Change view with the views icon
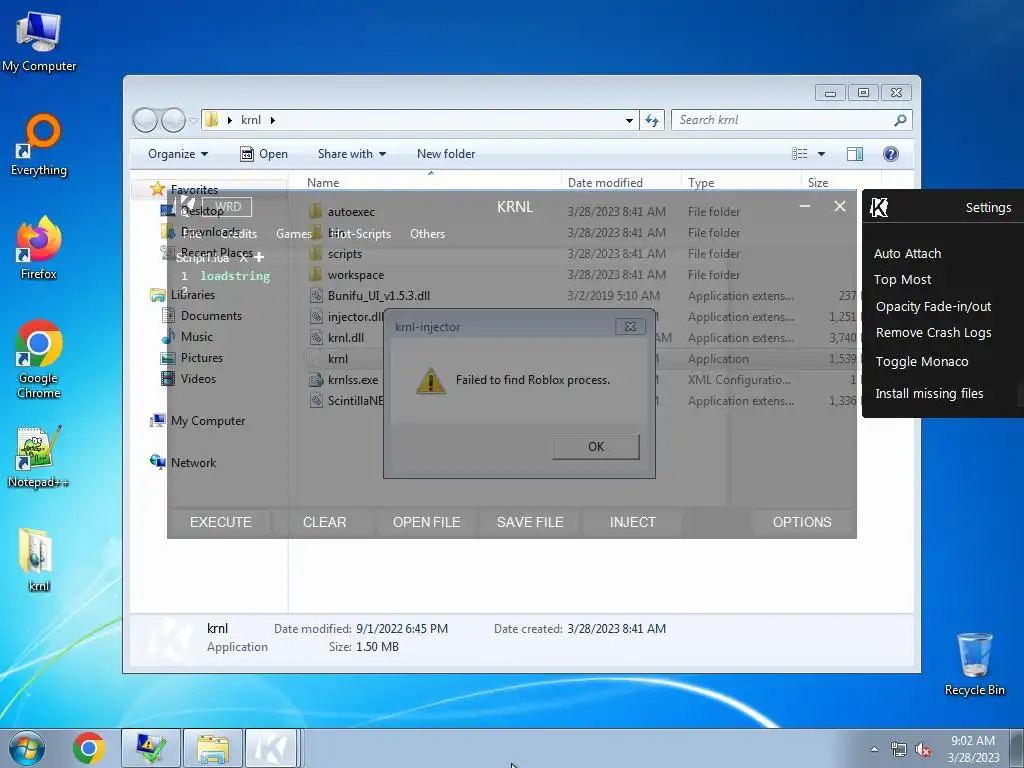 (799, 154)
